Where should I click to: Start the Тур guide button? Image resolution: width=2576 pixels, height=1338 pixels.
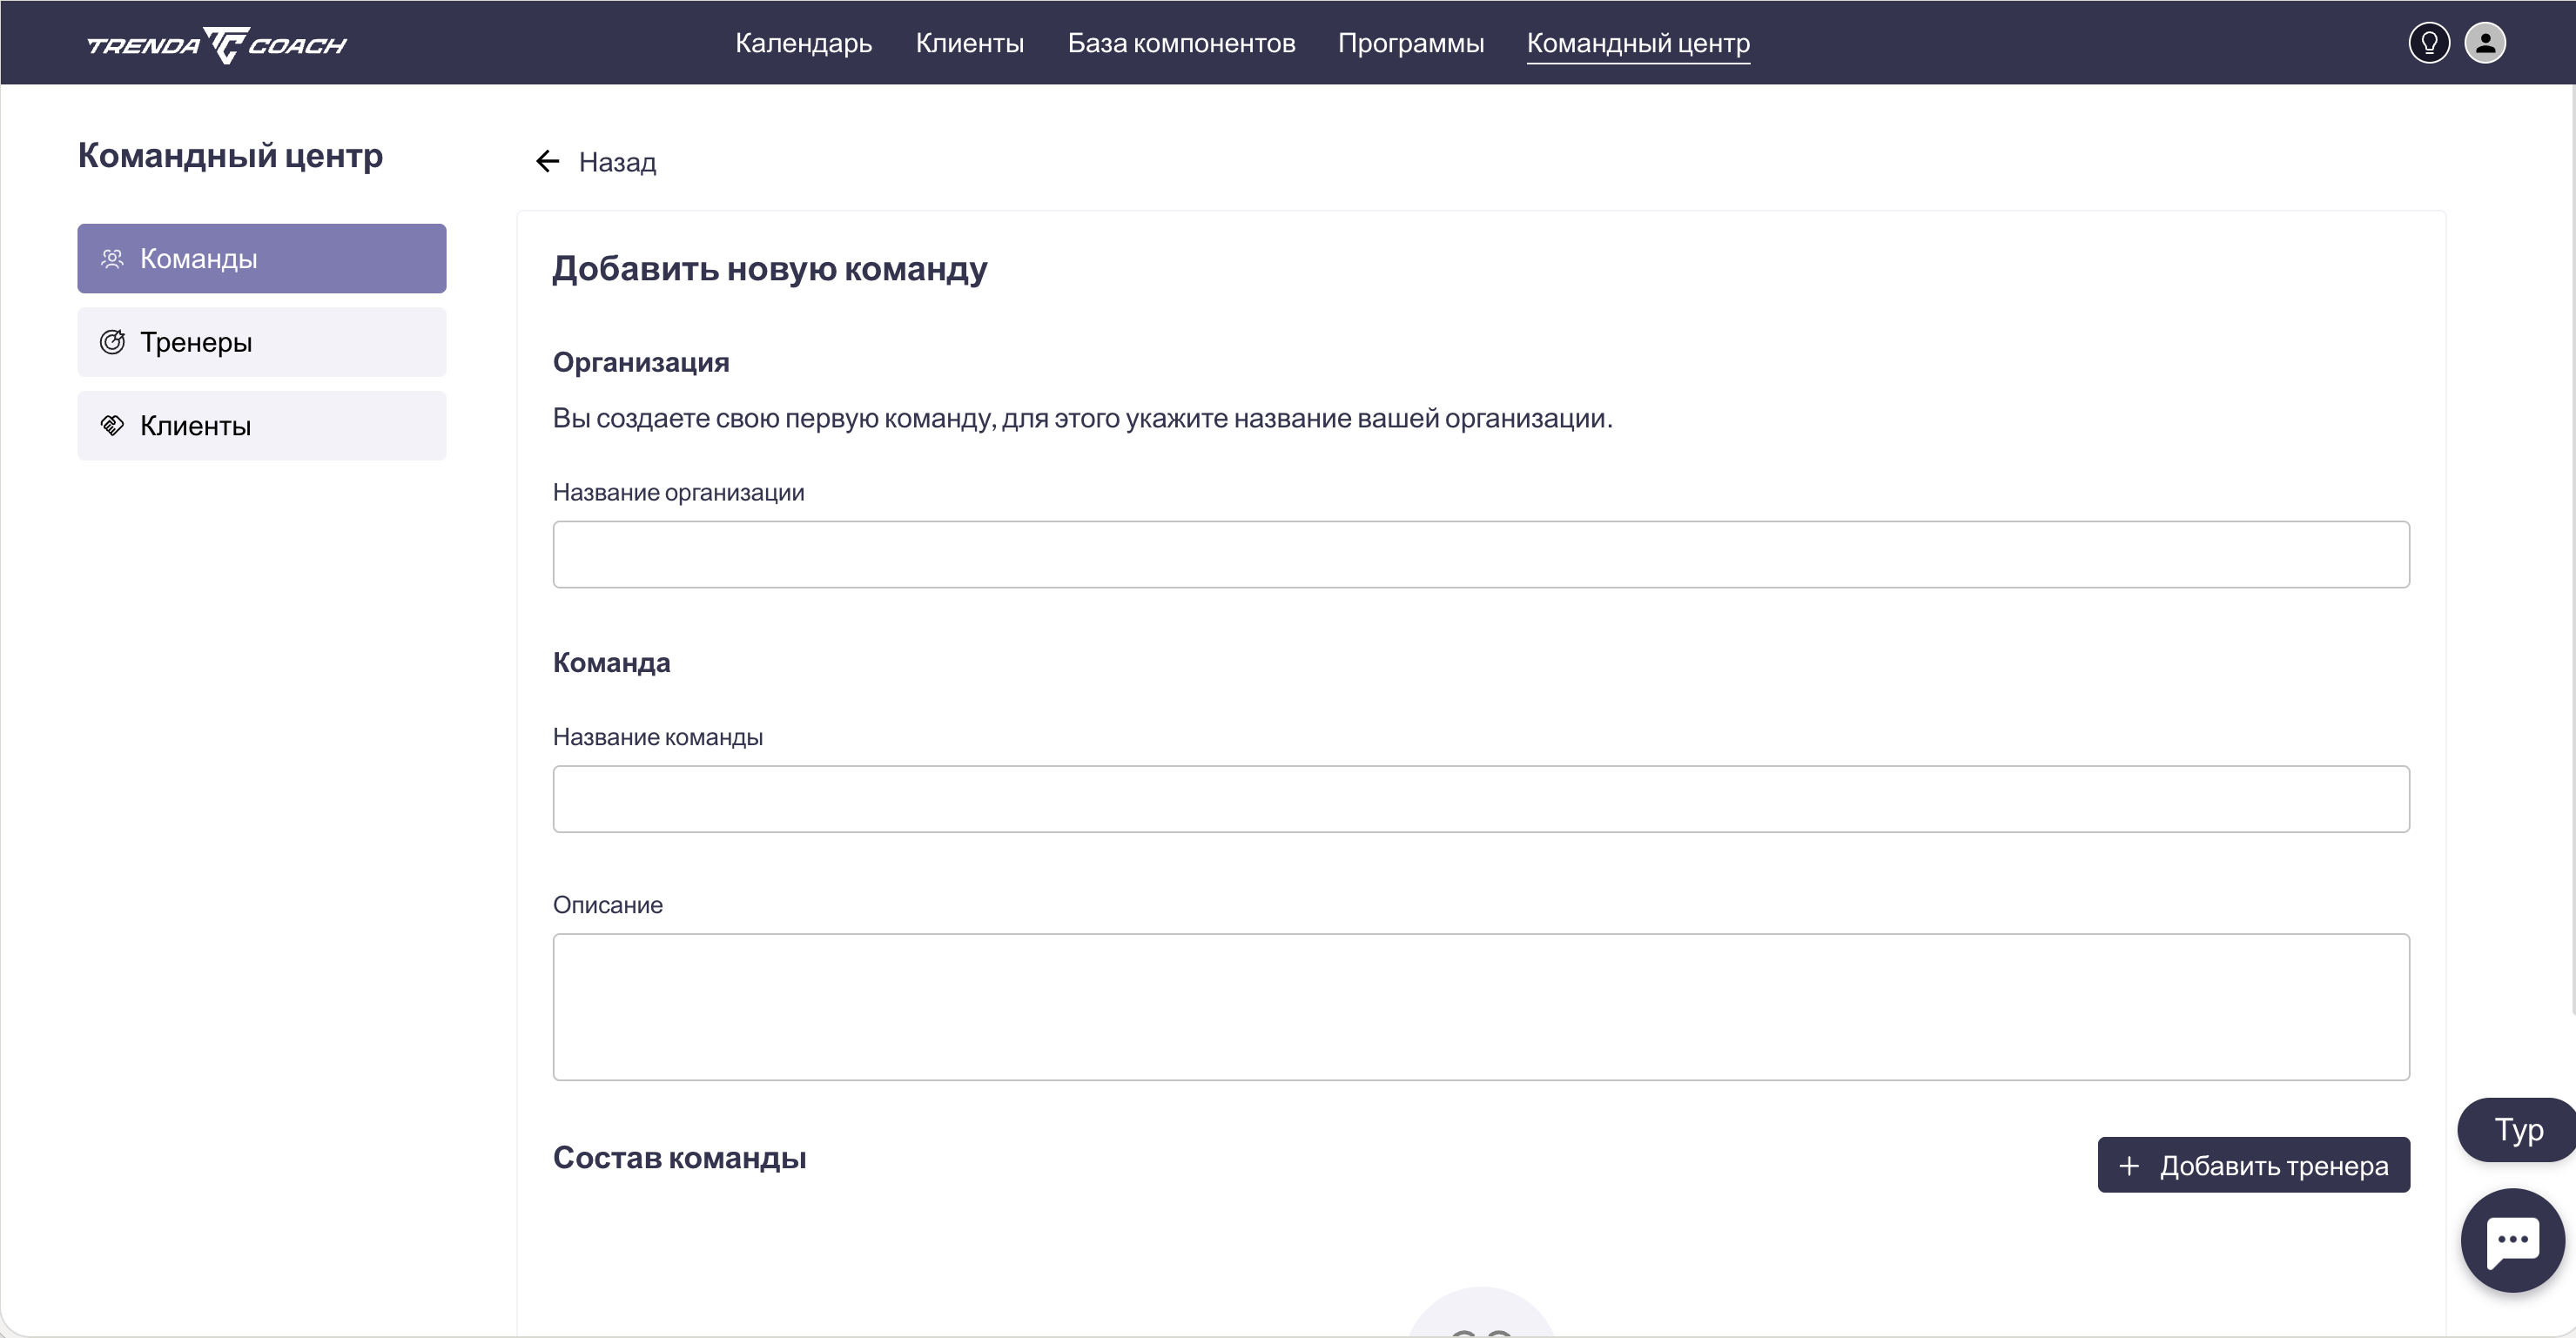click(2517, 1130)
